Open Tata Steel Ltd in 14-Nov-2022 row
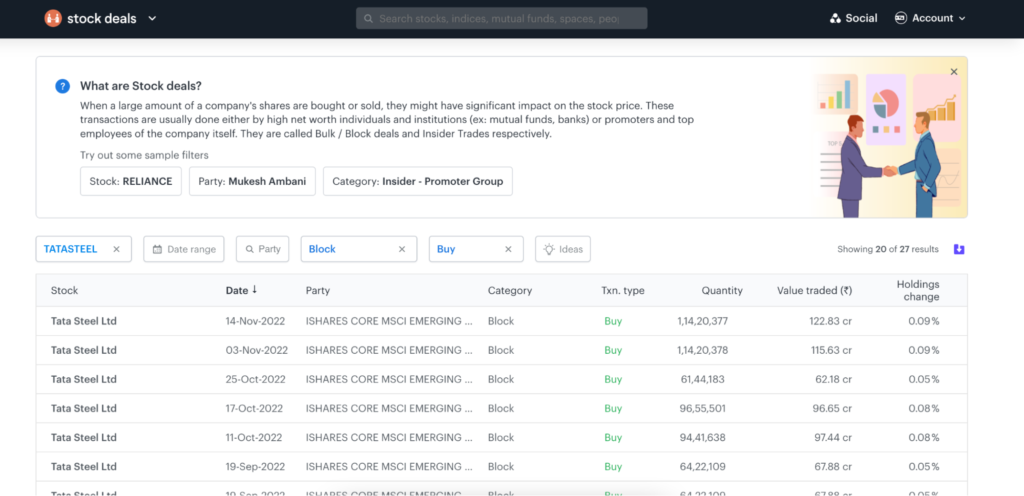This screenshot has width=1024, height=496. coord(84,321)
